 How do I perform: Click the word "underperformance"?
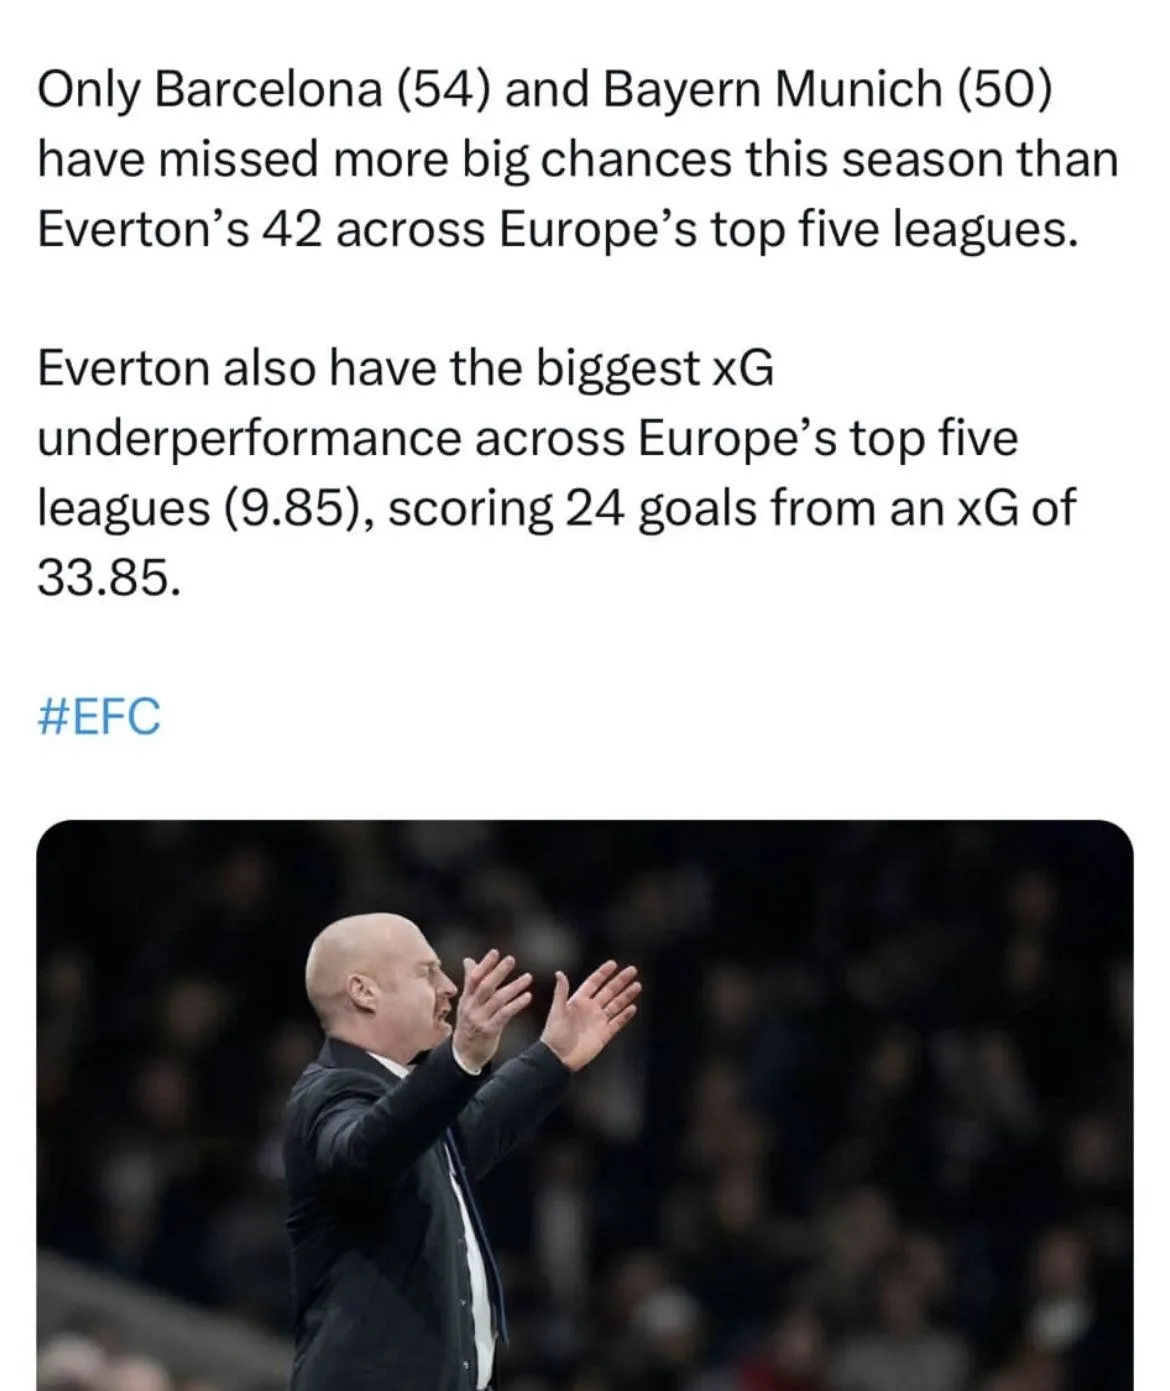coord(250,439)
